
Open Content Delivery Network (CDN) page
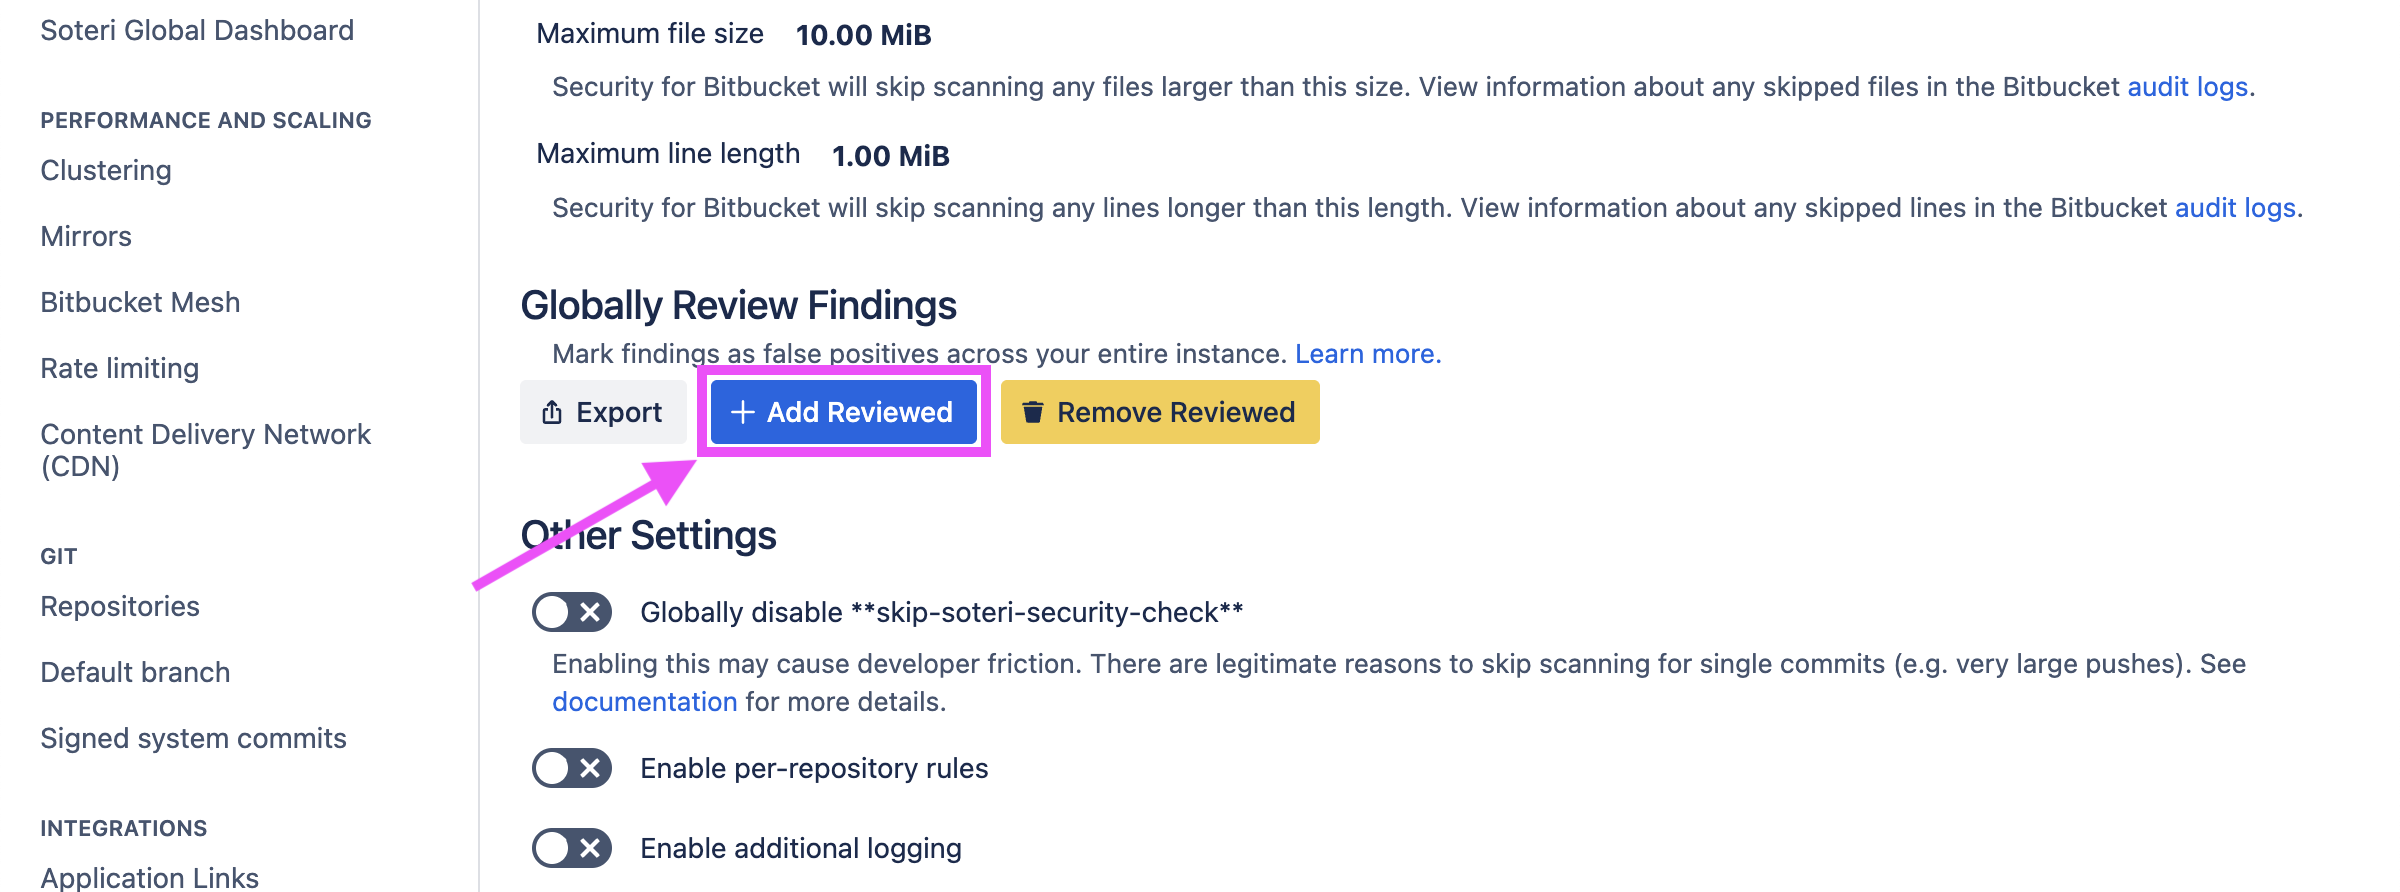click(205, 450)
